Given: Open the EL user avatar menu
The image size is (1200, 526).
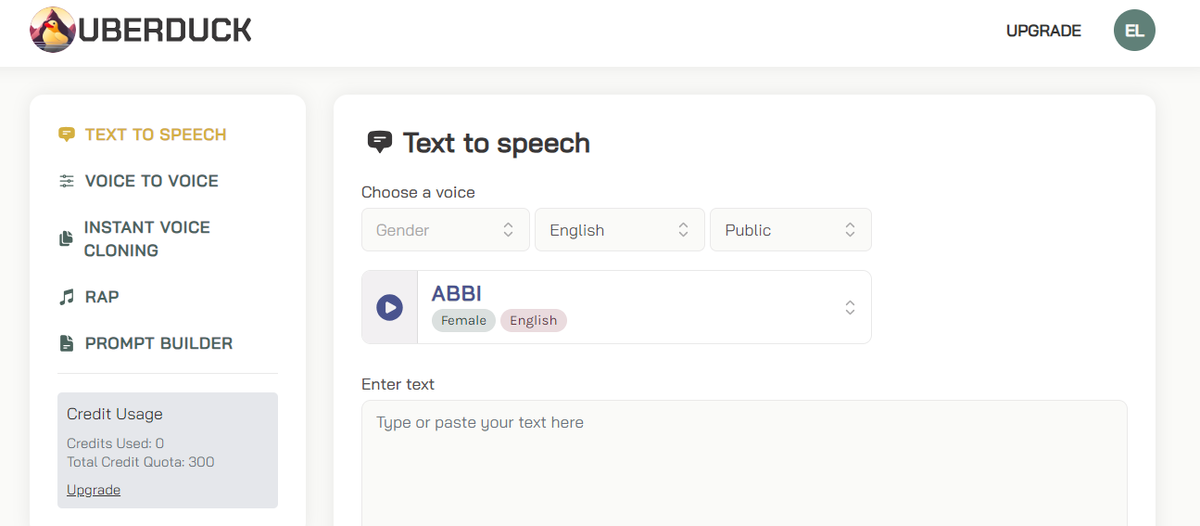Looking at the screenshot, I should click(1134, 30).
